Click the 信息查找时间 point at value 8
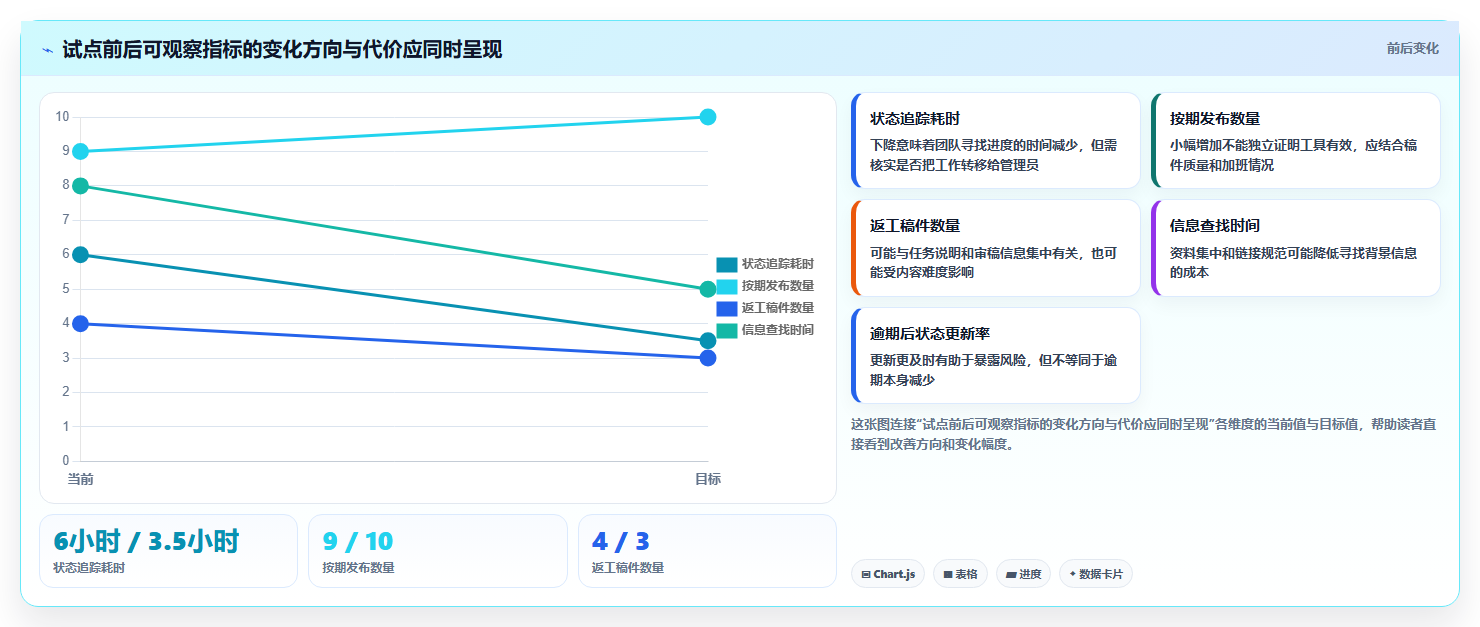Image resolution: width=1480 pixels, height=627 pixels. (81, 186)
